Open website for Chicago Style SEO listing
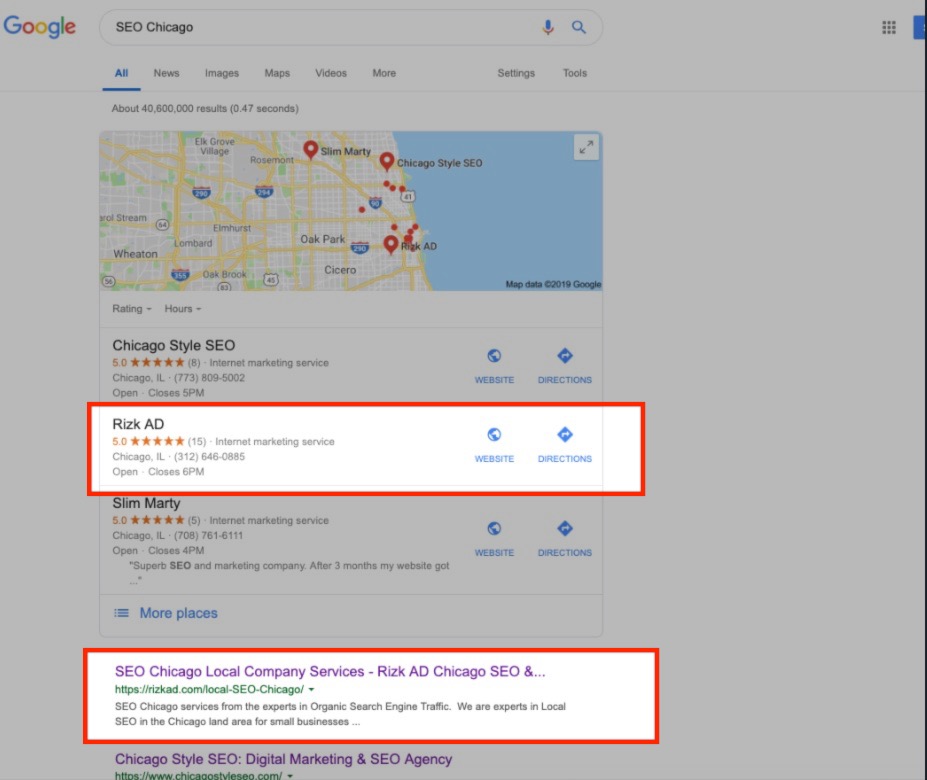The image size is (927, 780). 494,367
